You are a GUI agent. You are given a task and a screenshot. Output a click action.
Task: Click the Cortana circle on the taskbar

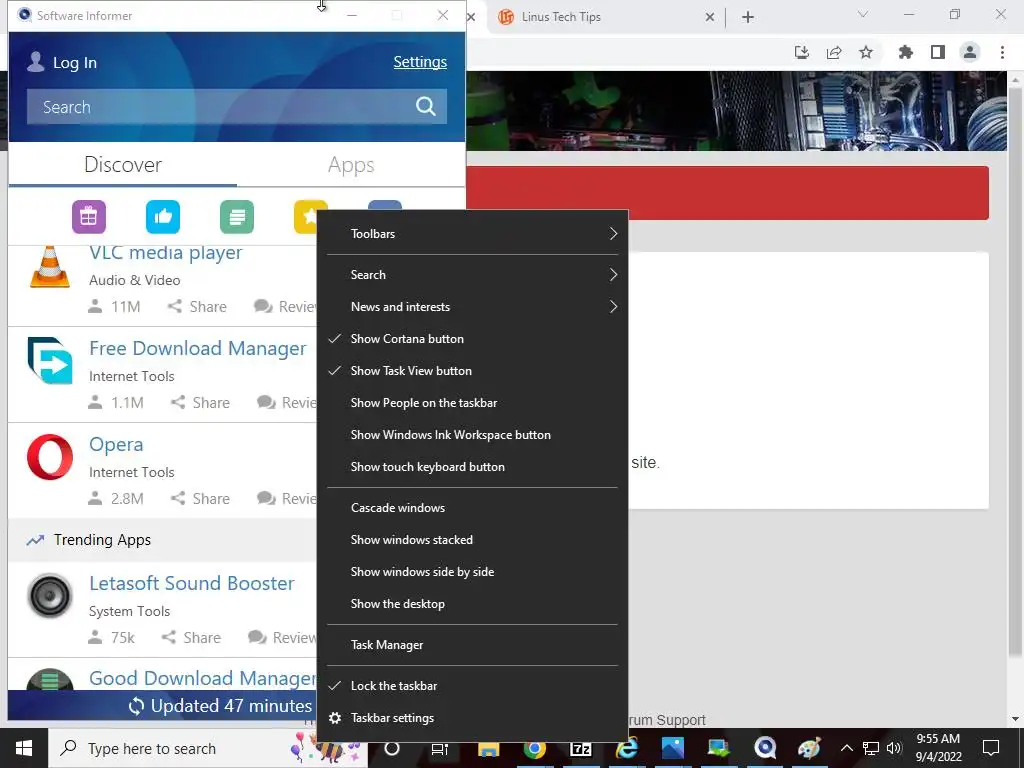click(392, 748)
